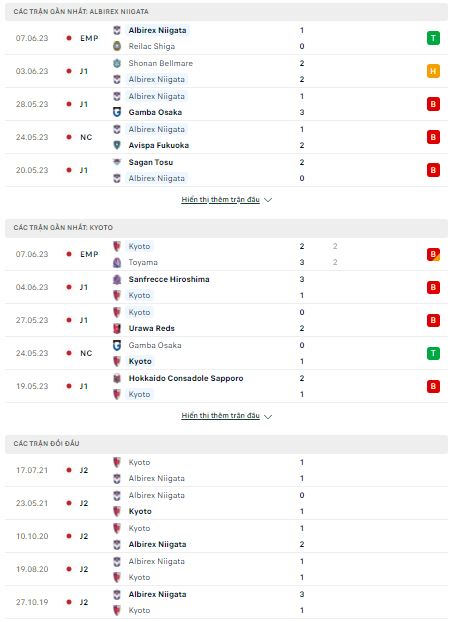
Task: Click the Reilac Shiga team crest
Action: (117, 46)
